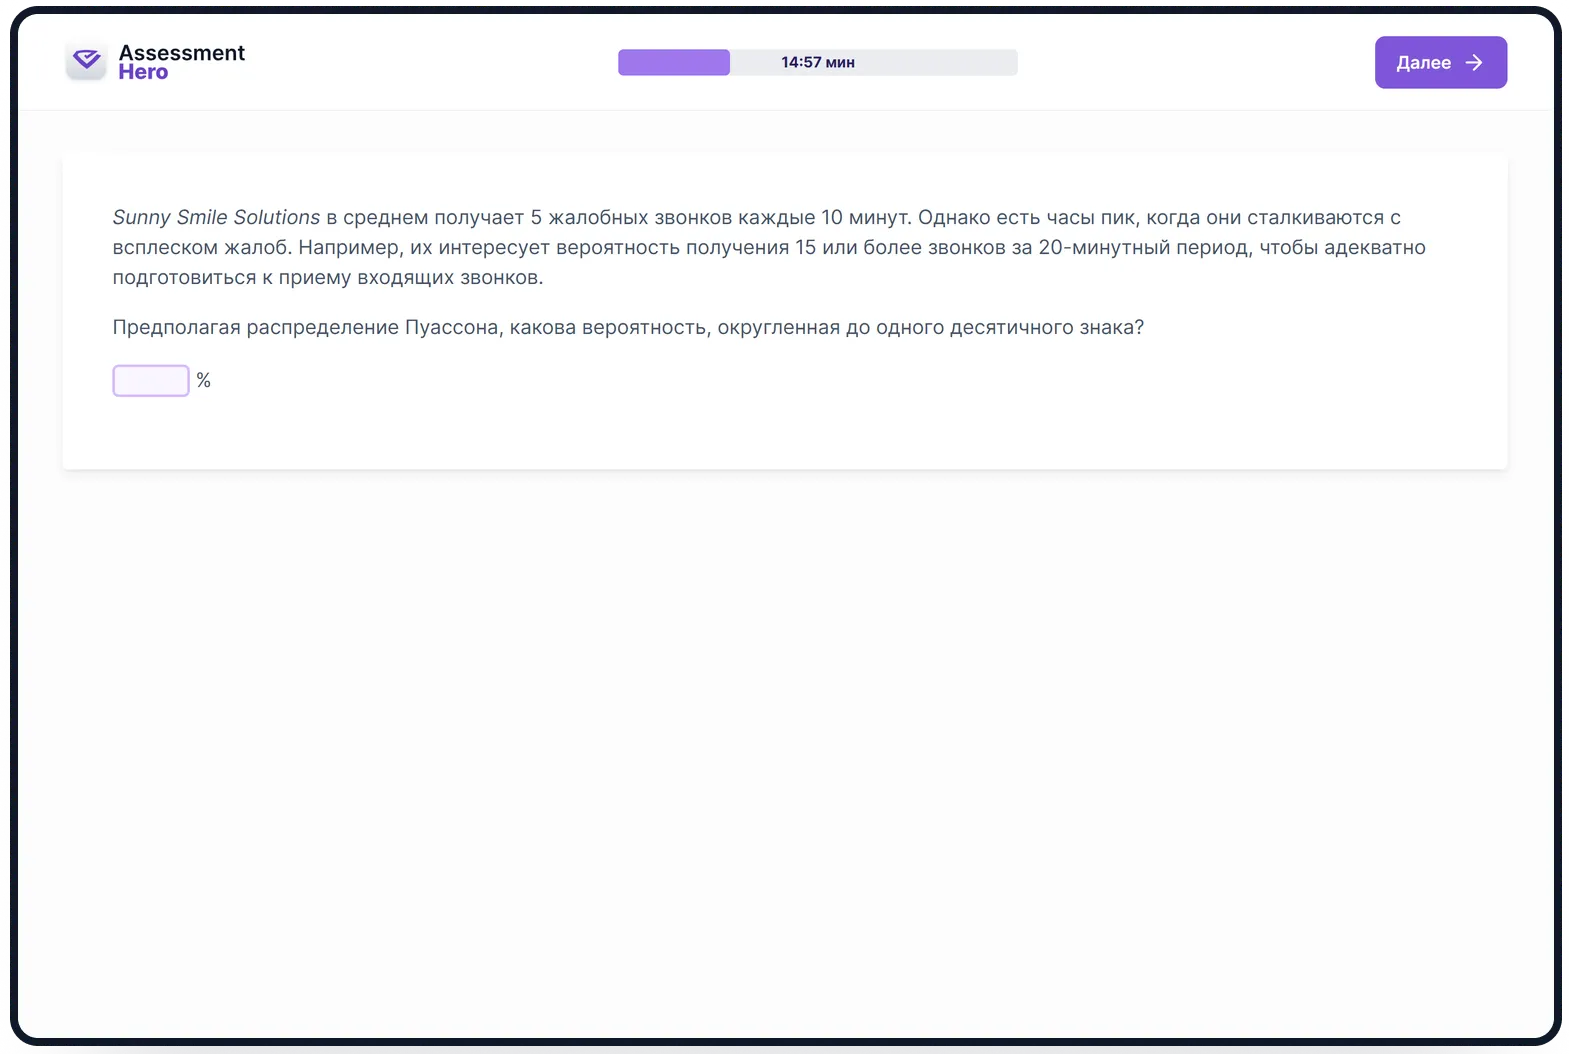Image resolution: width=1569 pixels, height=1054 pixels.
Task: Click the Assessment Hero brand name
Action: pos(181,62)
